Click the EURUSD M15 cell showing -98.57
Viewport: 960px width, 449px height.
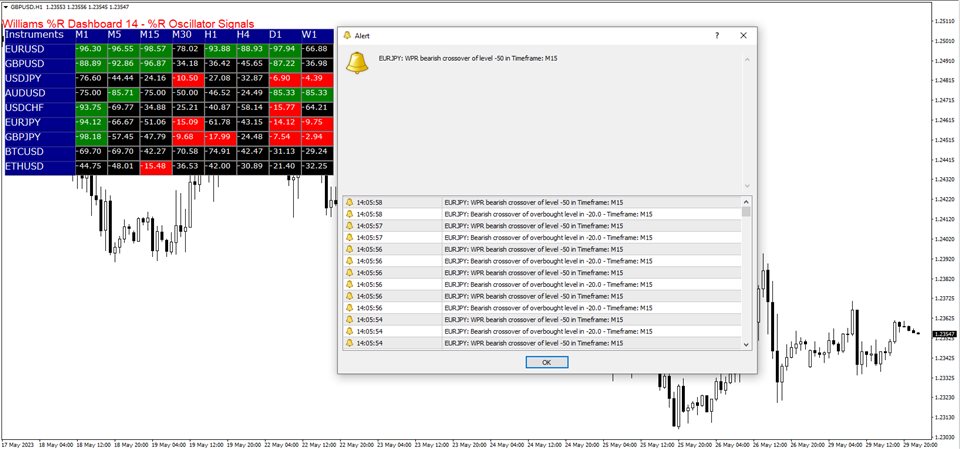[156, 49]
